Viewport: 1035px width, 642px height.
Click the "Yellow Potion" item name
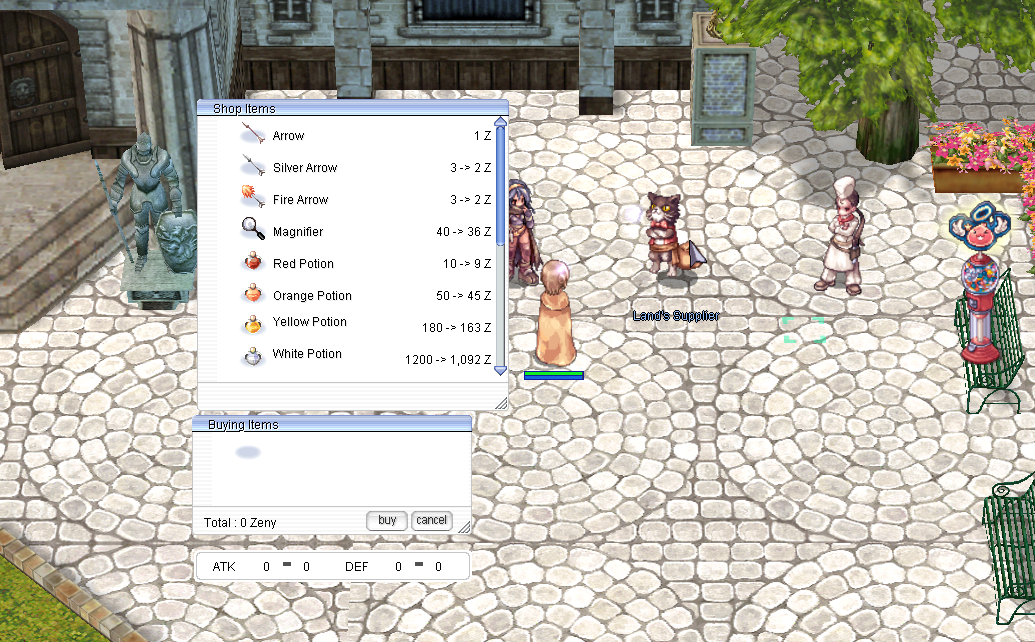310,321
